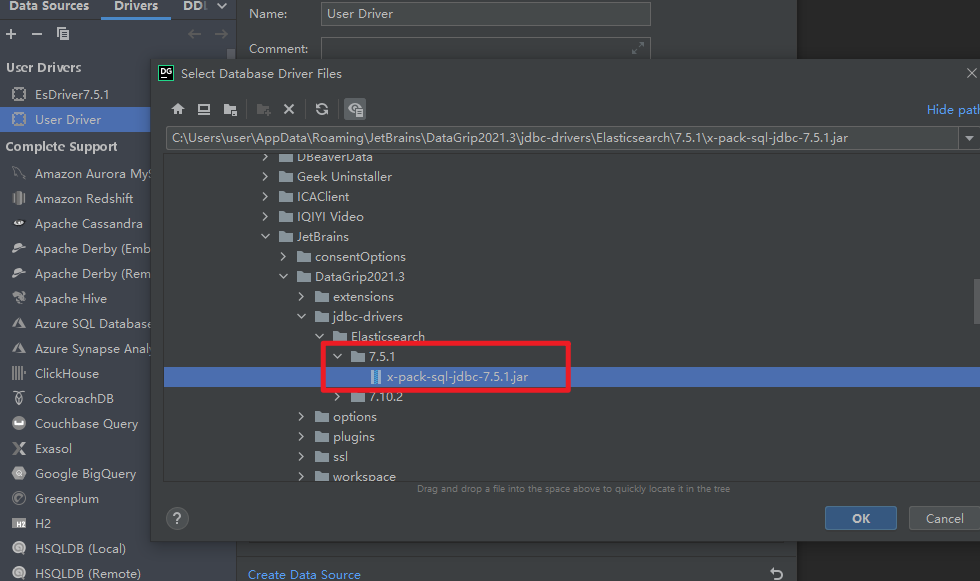Image resolution: width=980 pixels, height=581 pixels.
Task: Click Create Data Source link
Action: (x=304, y=574)
